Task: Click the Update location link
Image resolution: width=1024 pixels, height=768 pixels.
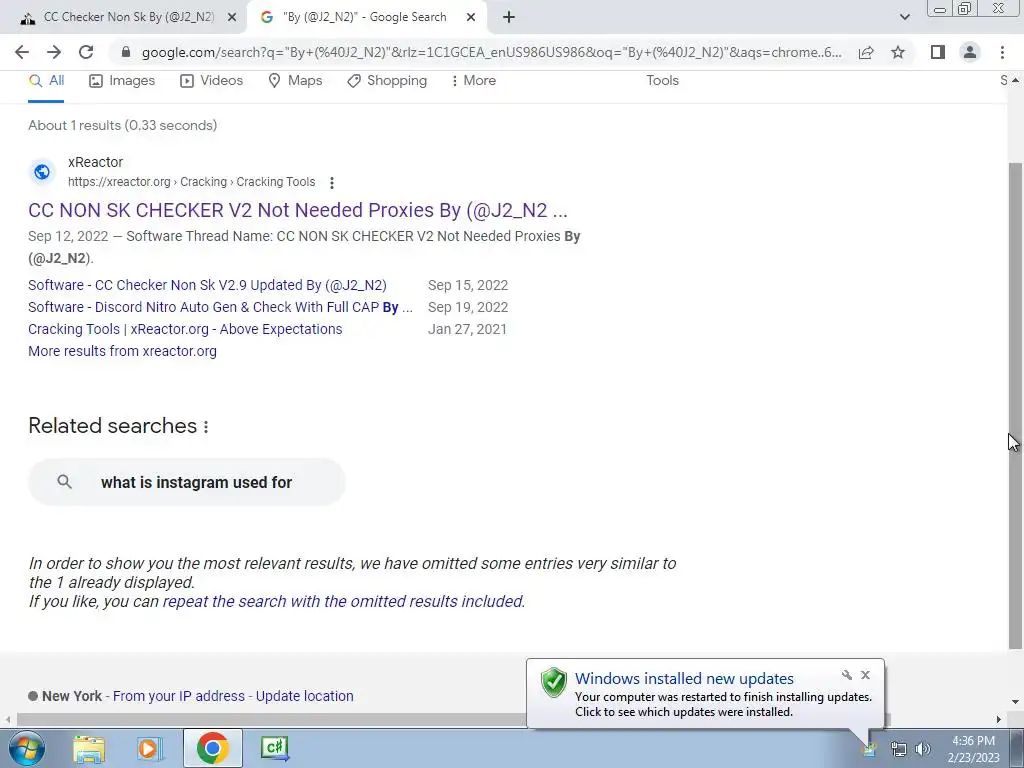Action: tap(304, 696)
